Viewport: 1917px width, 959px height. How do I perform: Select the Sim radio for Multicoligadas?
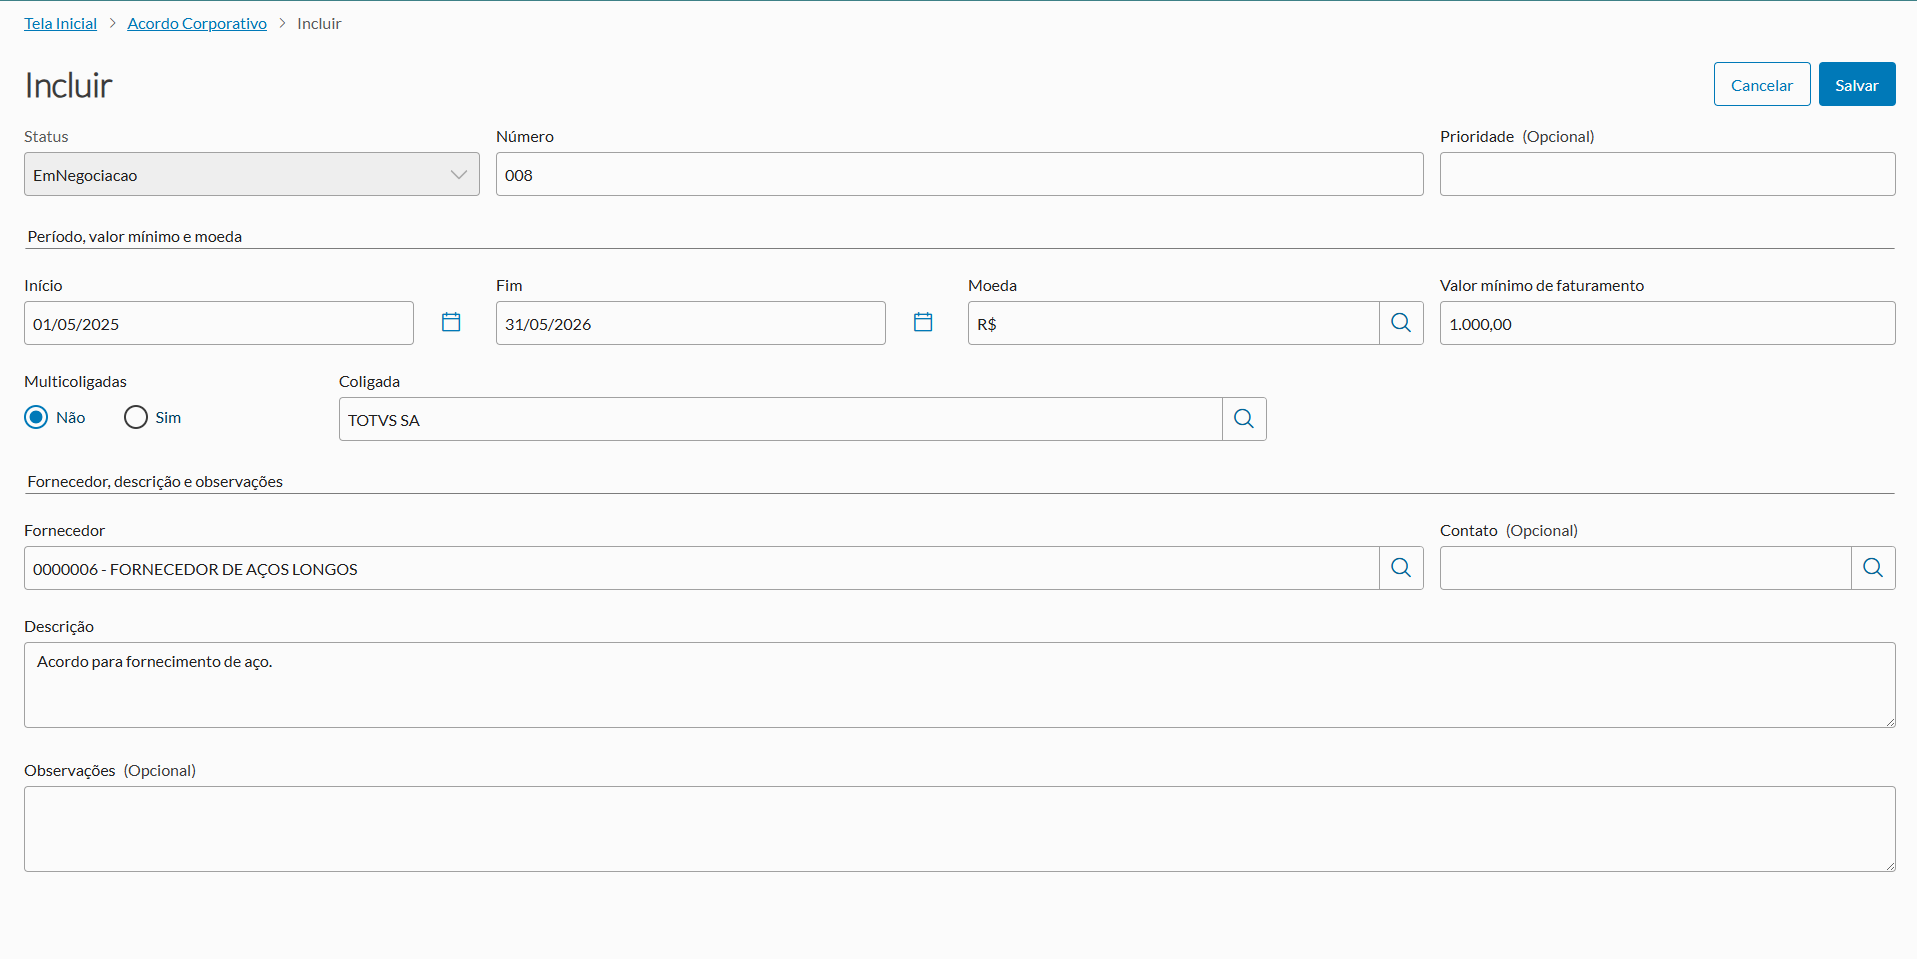point(136,417)
